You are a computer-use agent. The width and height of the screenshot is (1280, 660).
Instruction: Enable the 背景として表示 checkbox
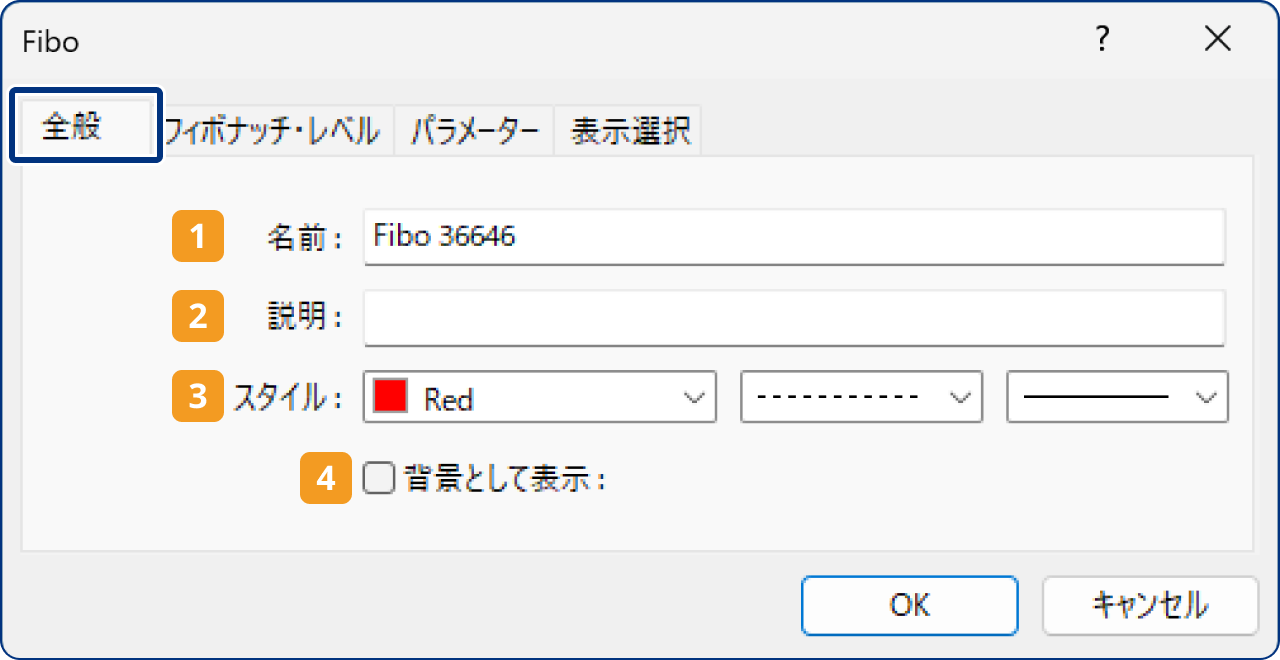tap(378, 478)
